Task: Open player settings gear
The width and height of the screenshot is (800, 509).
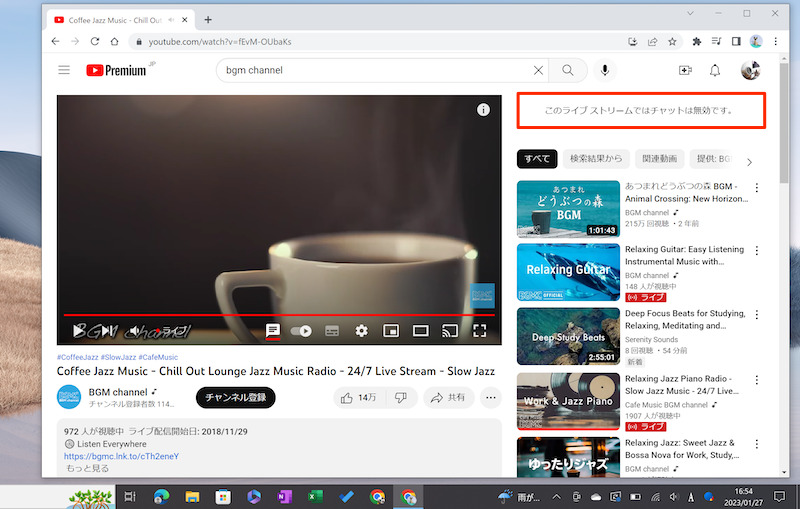Action: tap(361, 331)
